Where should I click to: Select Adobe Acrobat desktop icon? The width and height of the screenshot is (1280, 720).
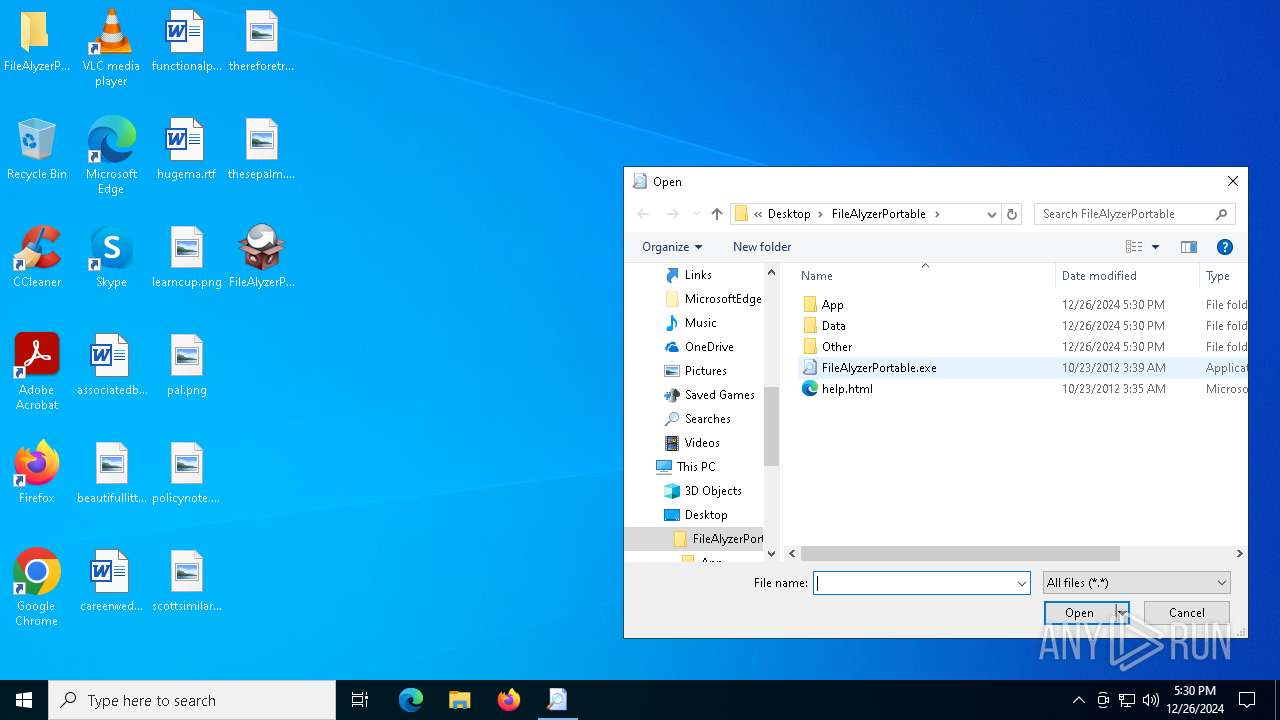coord(37,372)
